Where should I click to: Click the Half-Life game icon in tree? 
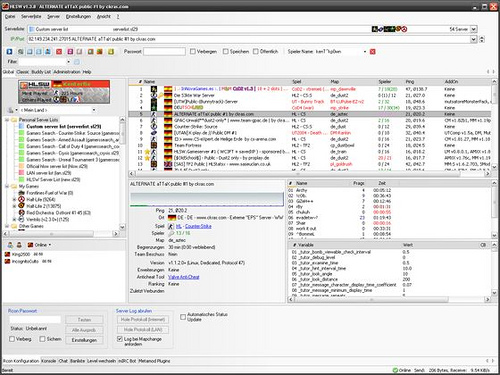click(x=21, y=199)
